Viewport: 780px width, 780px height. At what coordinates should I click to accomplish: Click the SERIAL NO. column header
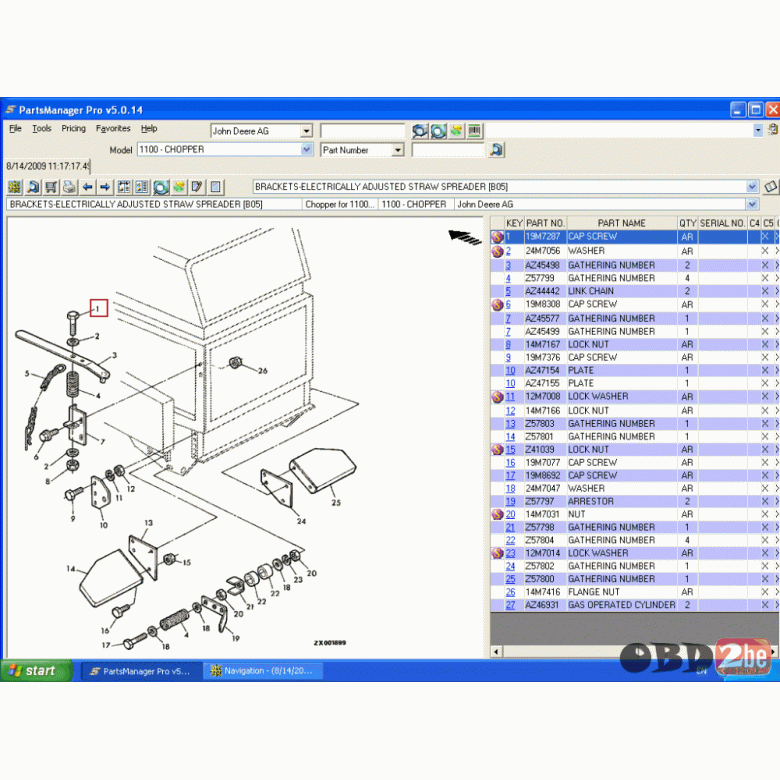tap(722, 223)
